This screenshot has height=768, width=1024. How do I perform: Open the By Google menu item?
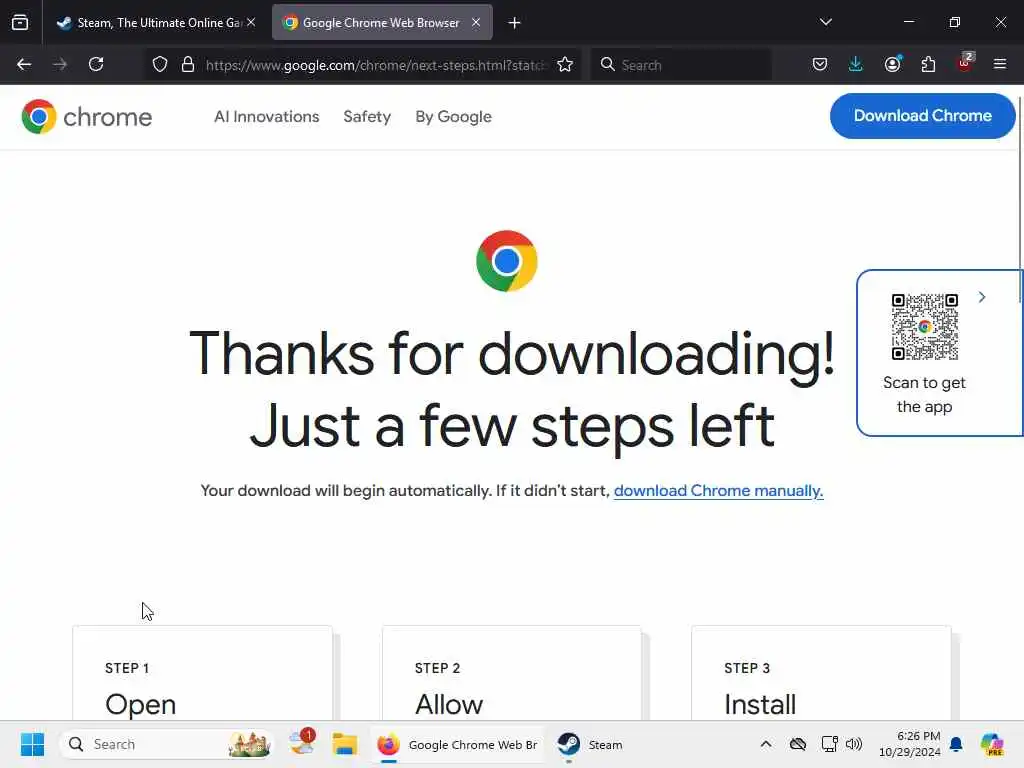454,117
